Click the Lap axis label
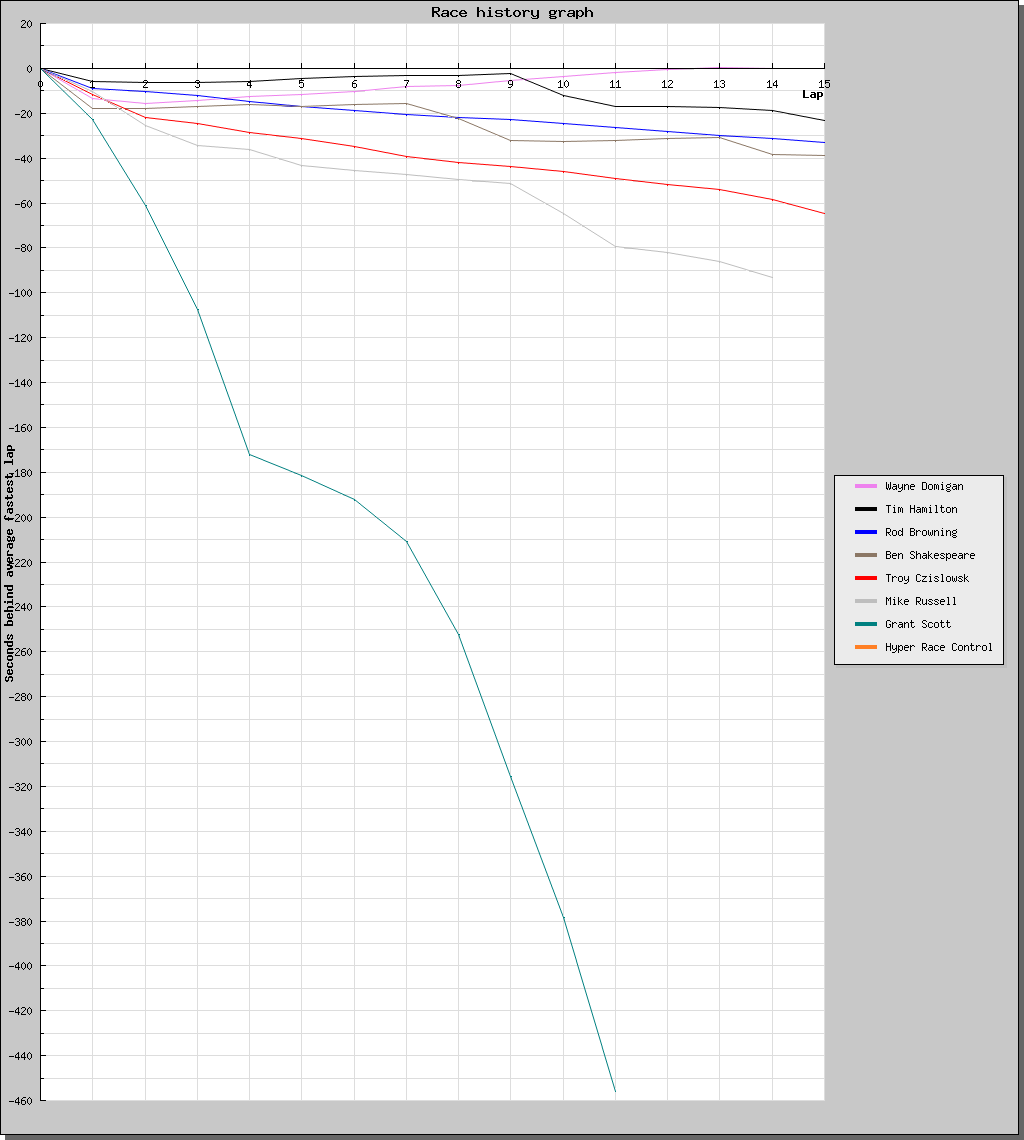 tap(812, 95)
